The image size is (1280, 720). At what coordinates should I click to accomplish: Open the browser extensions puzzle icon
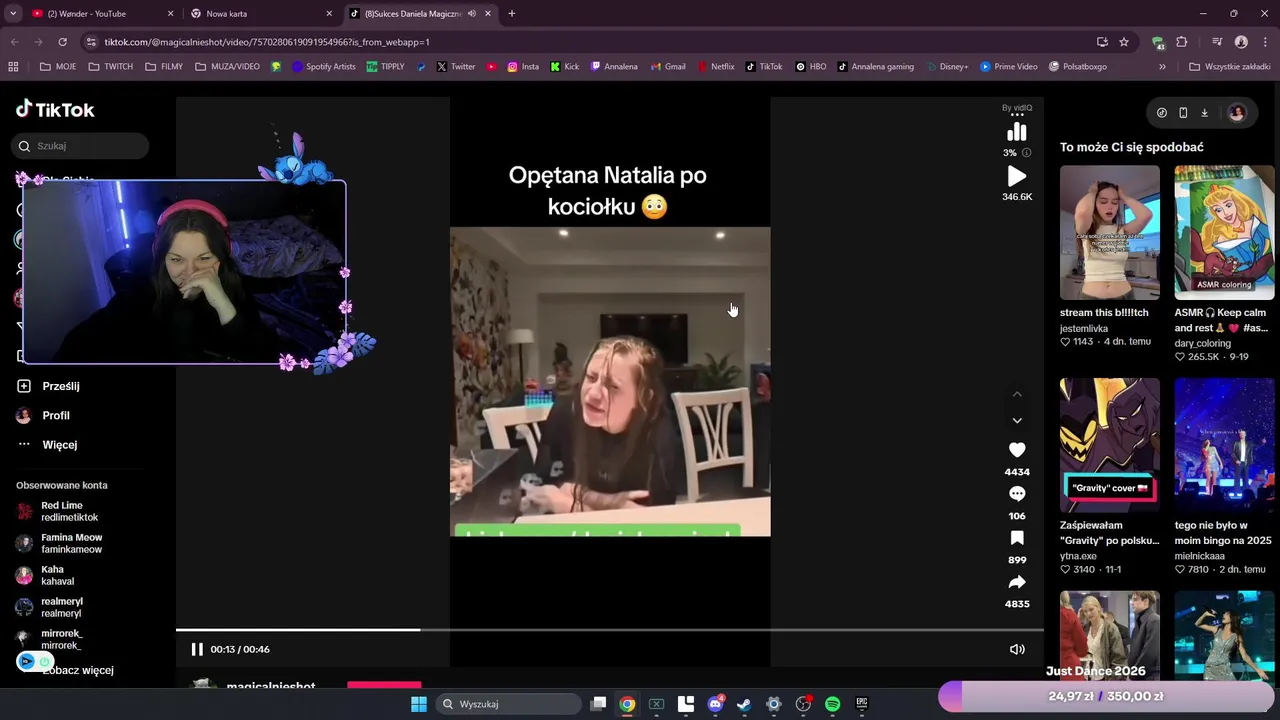click(1181, 42)
